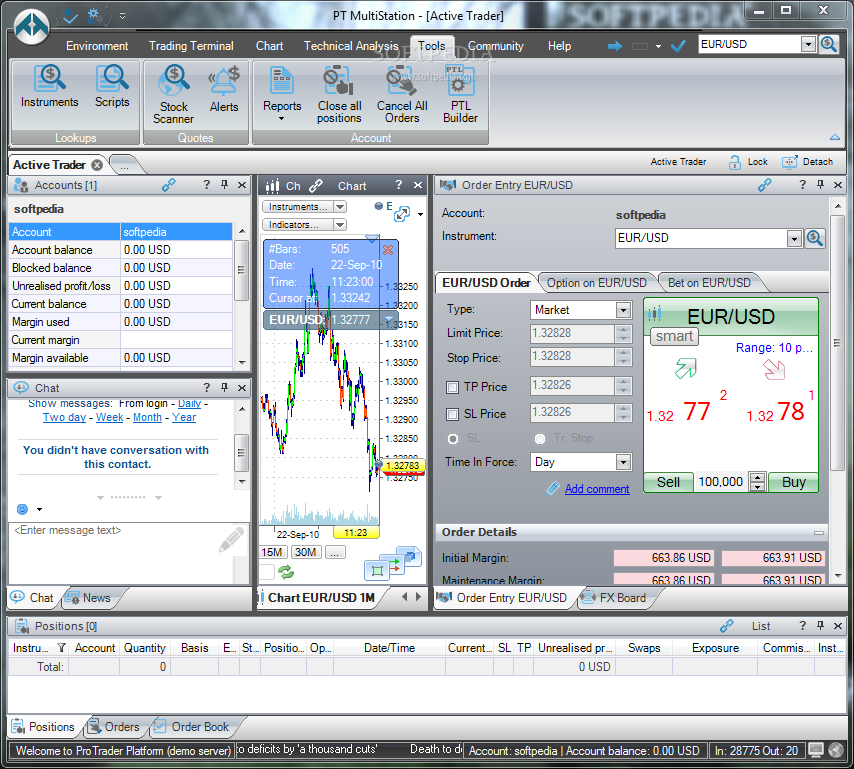This screenshot has height=769, width=854.
Task: Open the Reports menu button
Action: 282,94
